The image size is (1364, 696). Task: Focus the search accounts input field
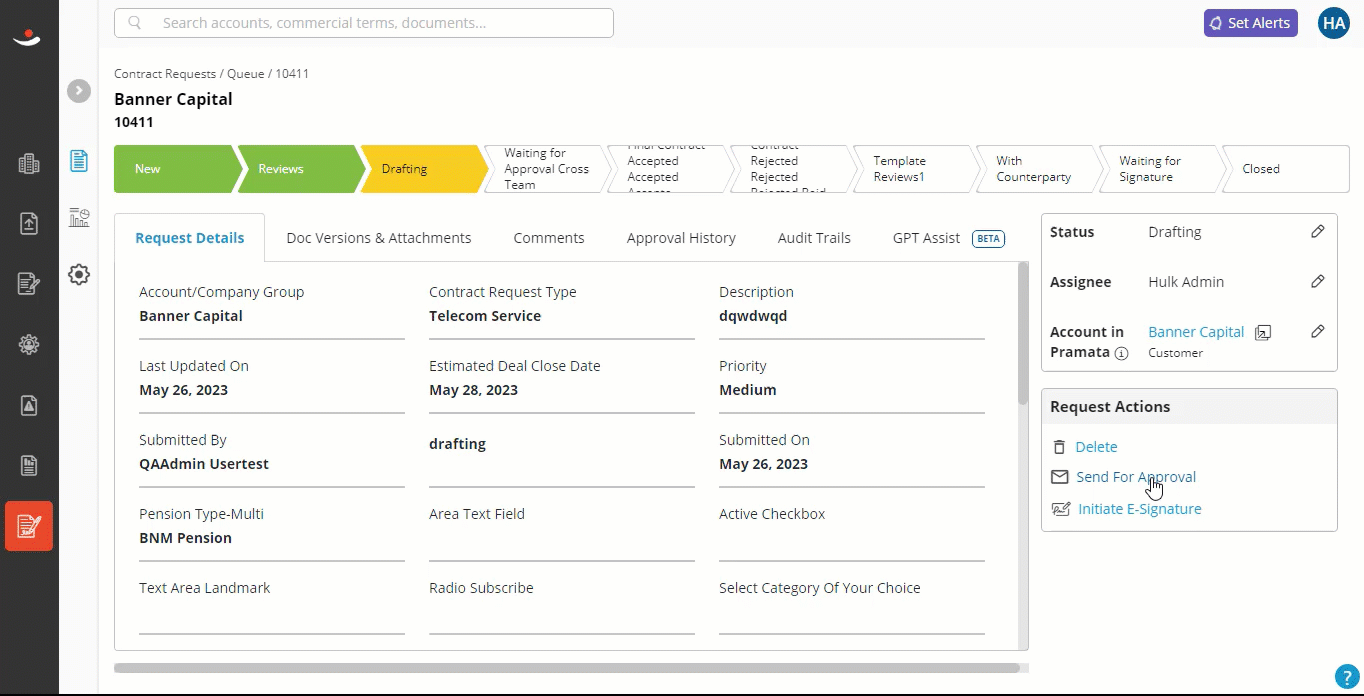[364, 23]
